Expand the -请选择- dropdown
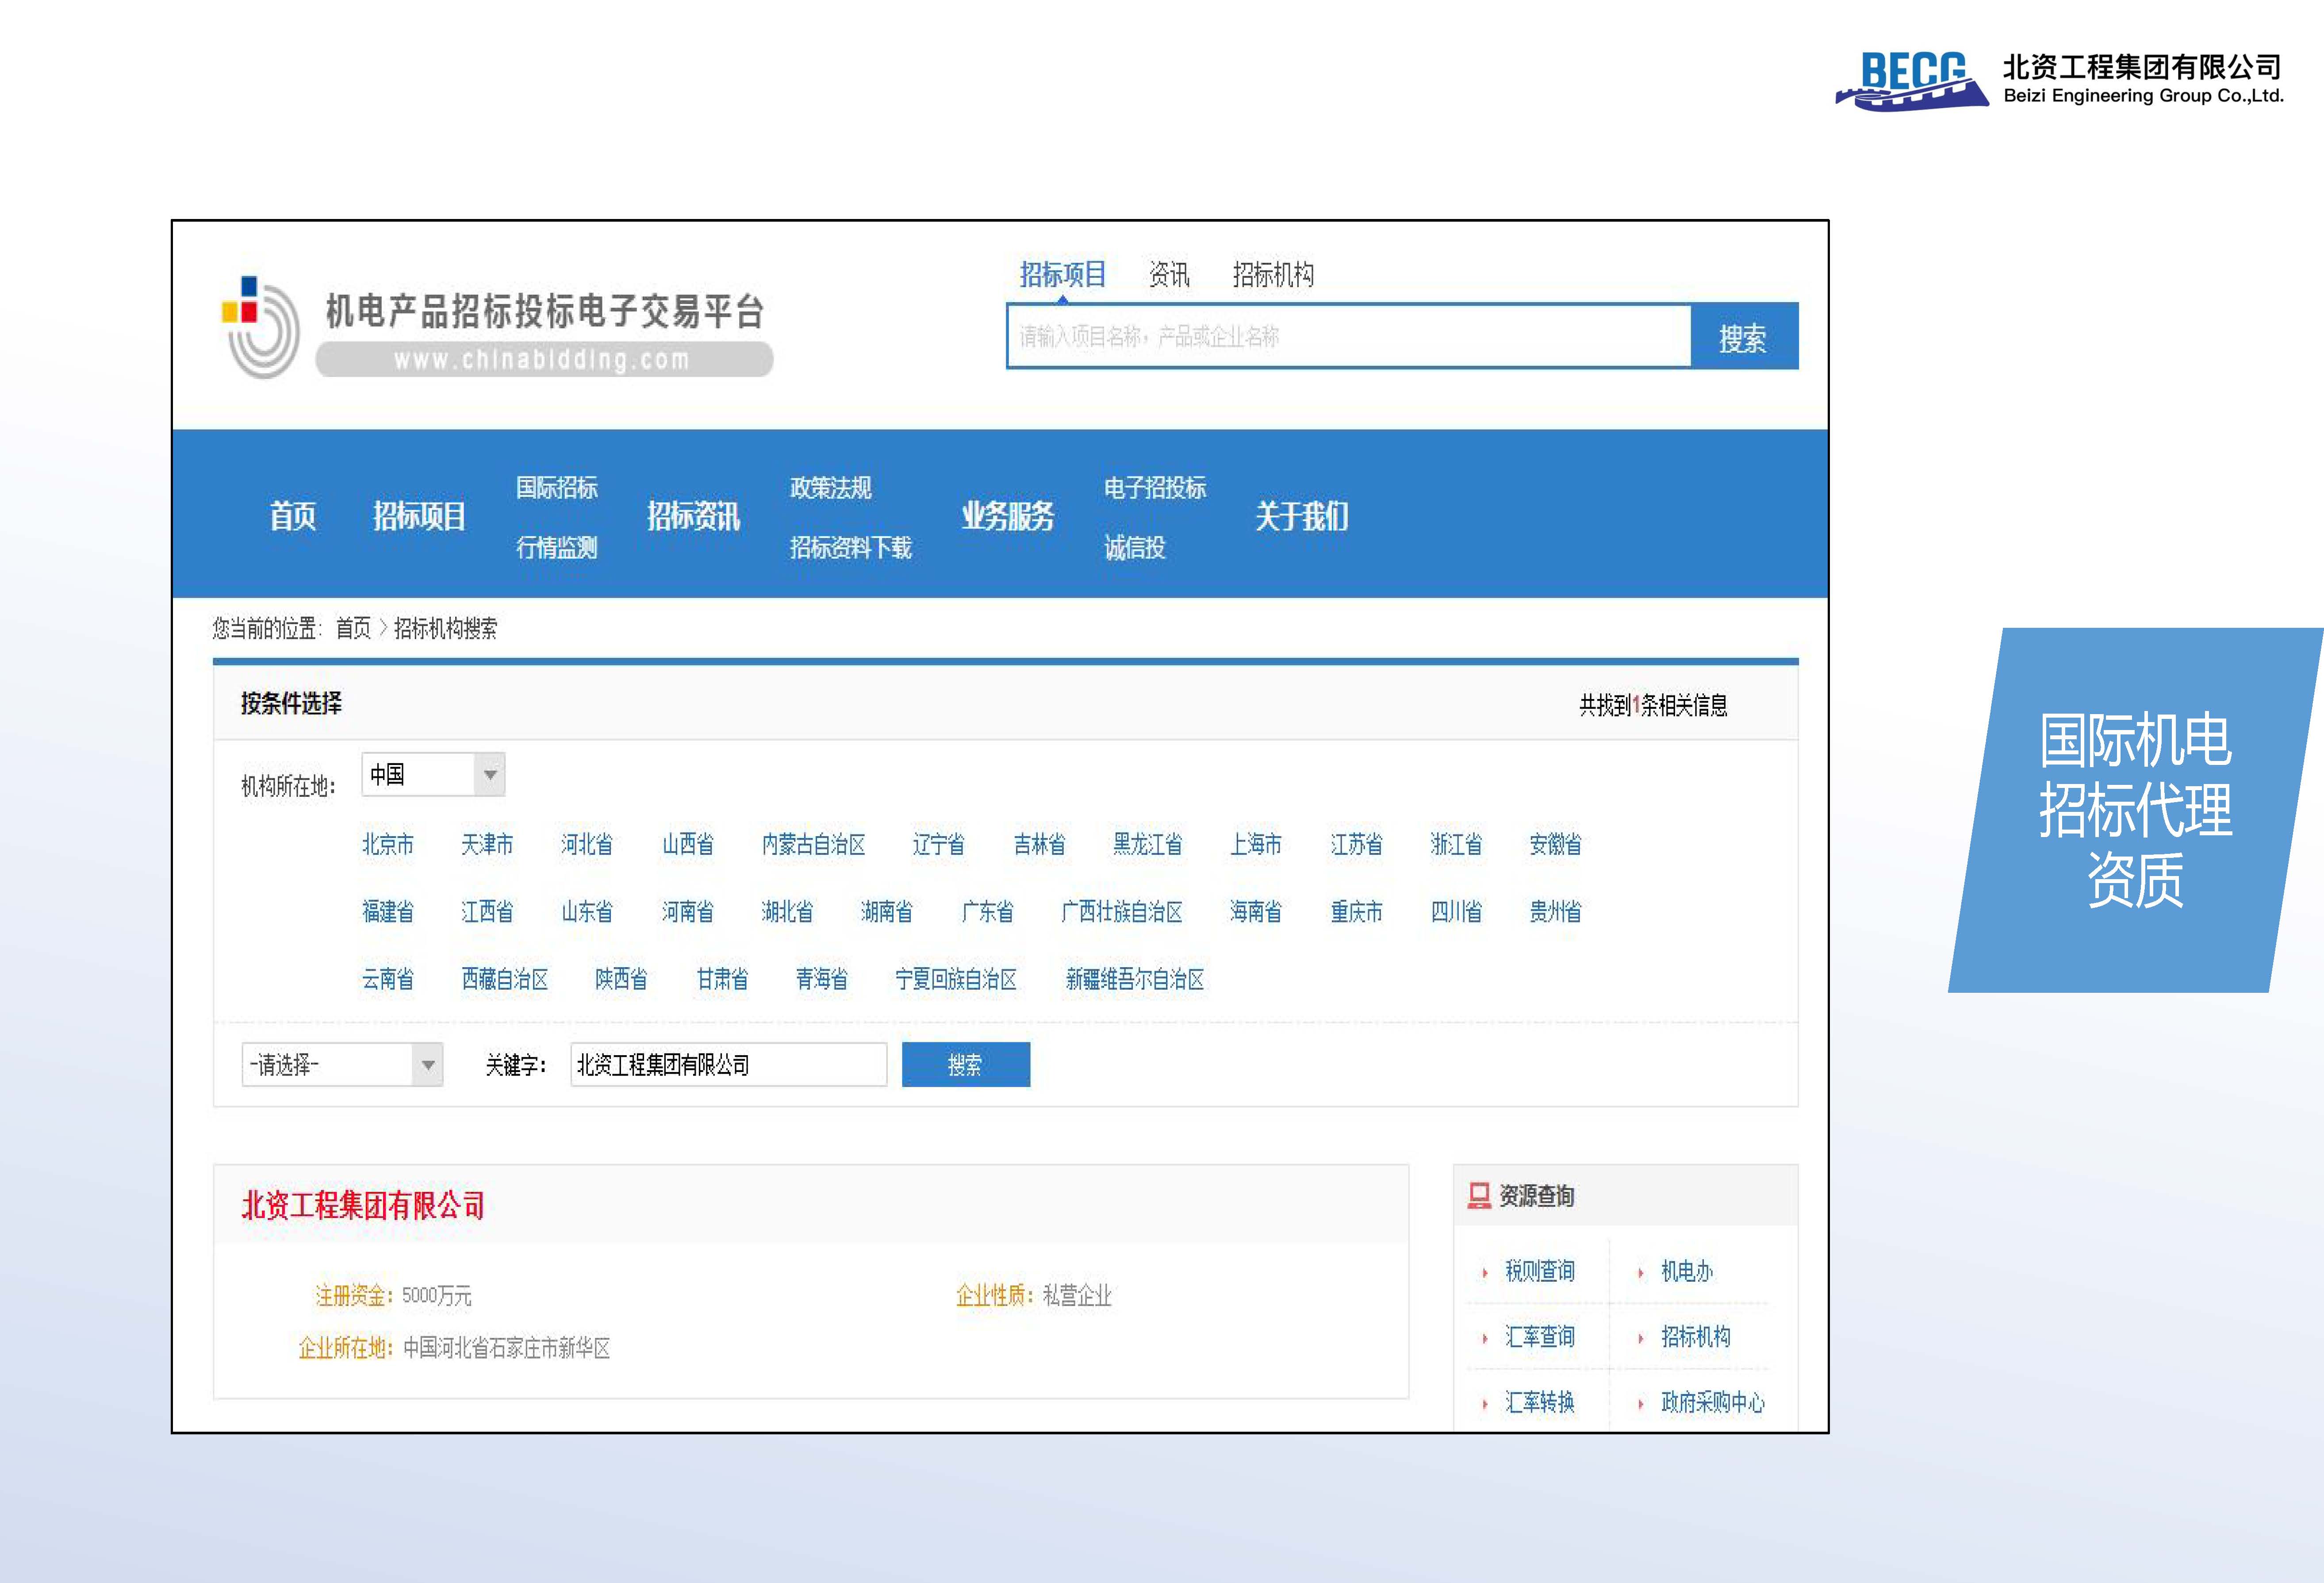Viewport: 2324px width, 1583px height. point(342,1064)
